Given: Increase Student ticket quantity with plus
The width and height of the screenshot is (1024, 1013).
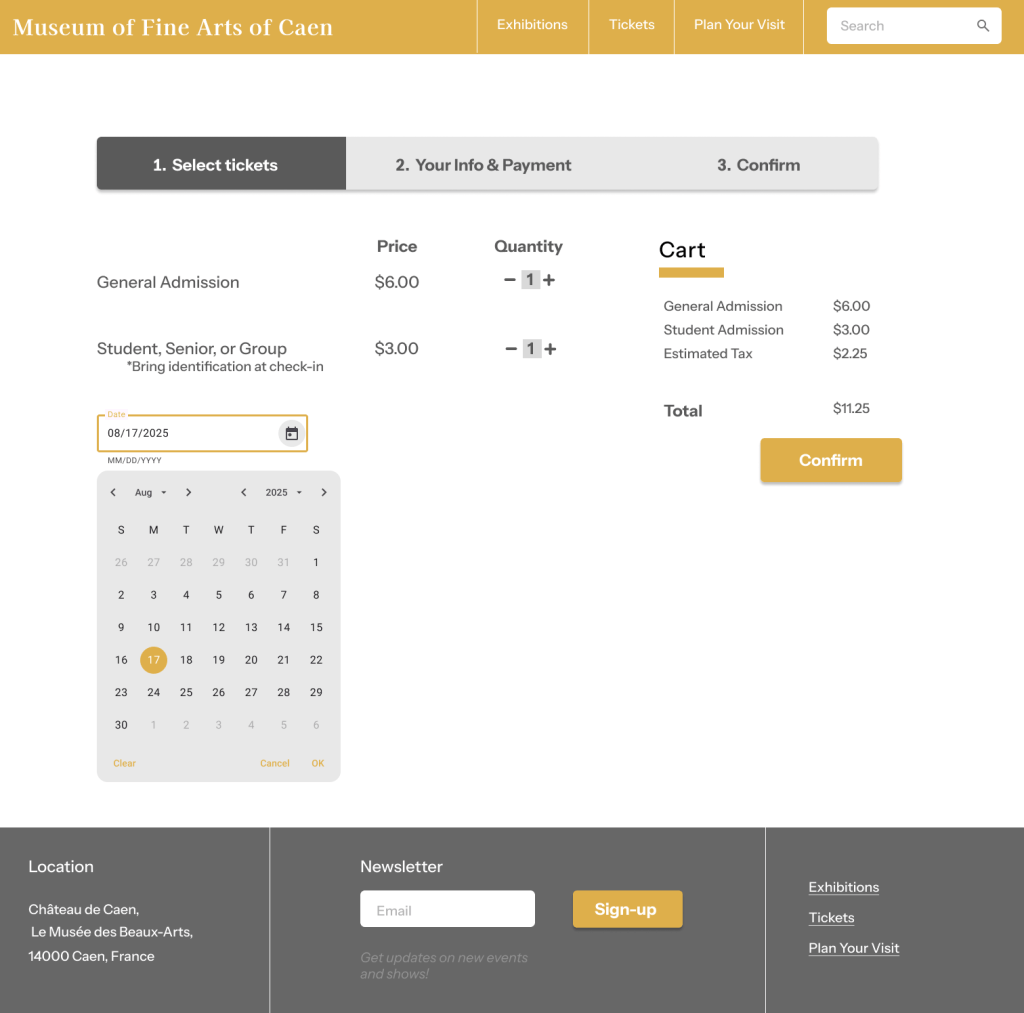Looking at the screenshot, I should [x=550, y=349].
